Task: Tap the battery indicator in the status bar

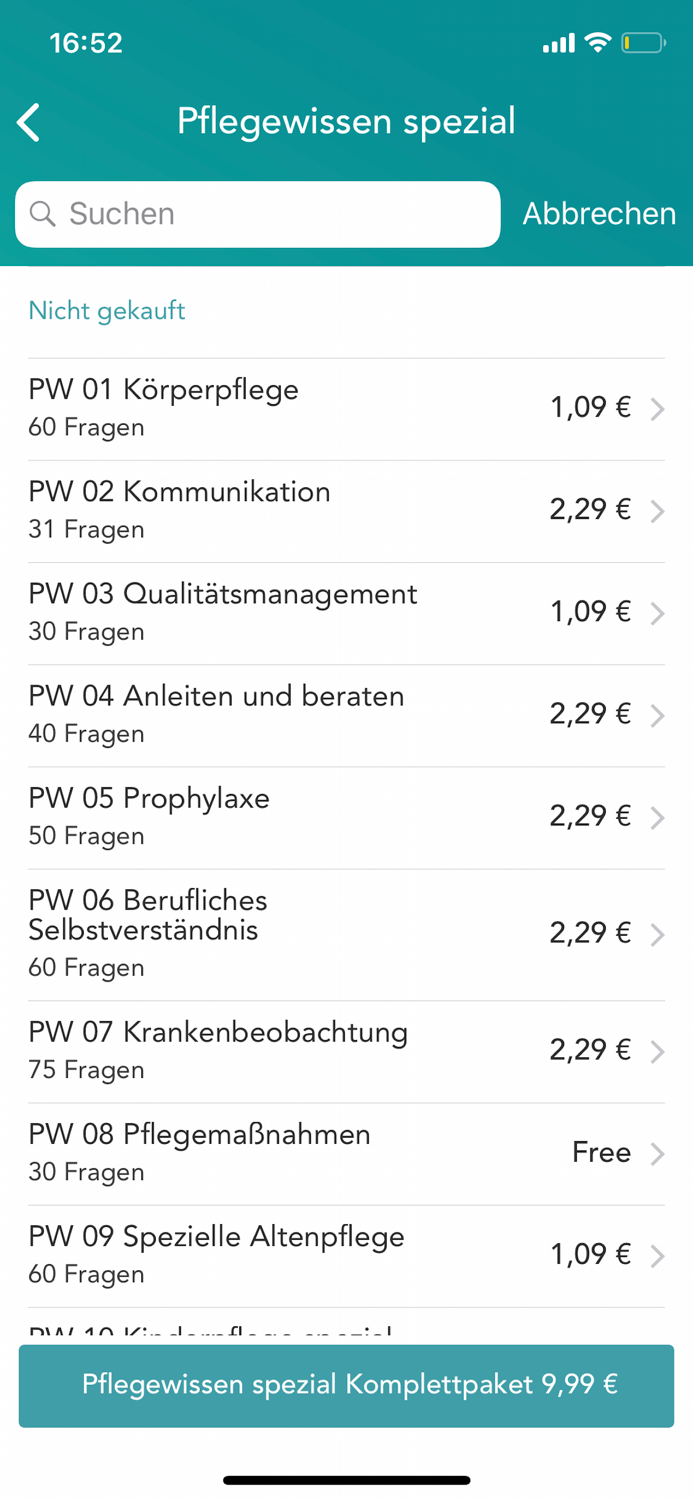Action: tap(645, 42)
